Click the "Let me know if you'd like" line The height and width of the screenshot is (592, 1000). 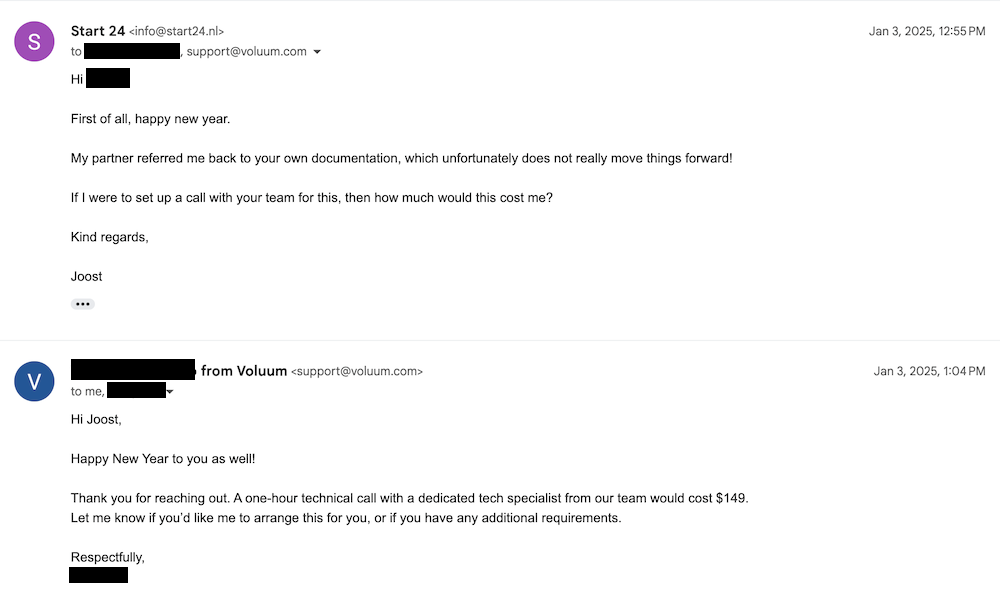point(346,518)
